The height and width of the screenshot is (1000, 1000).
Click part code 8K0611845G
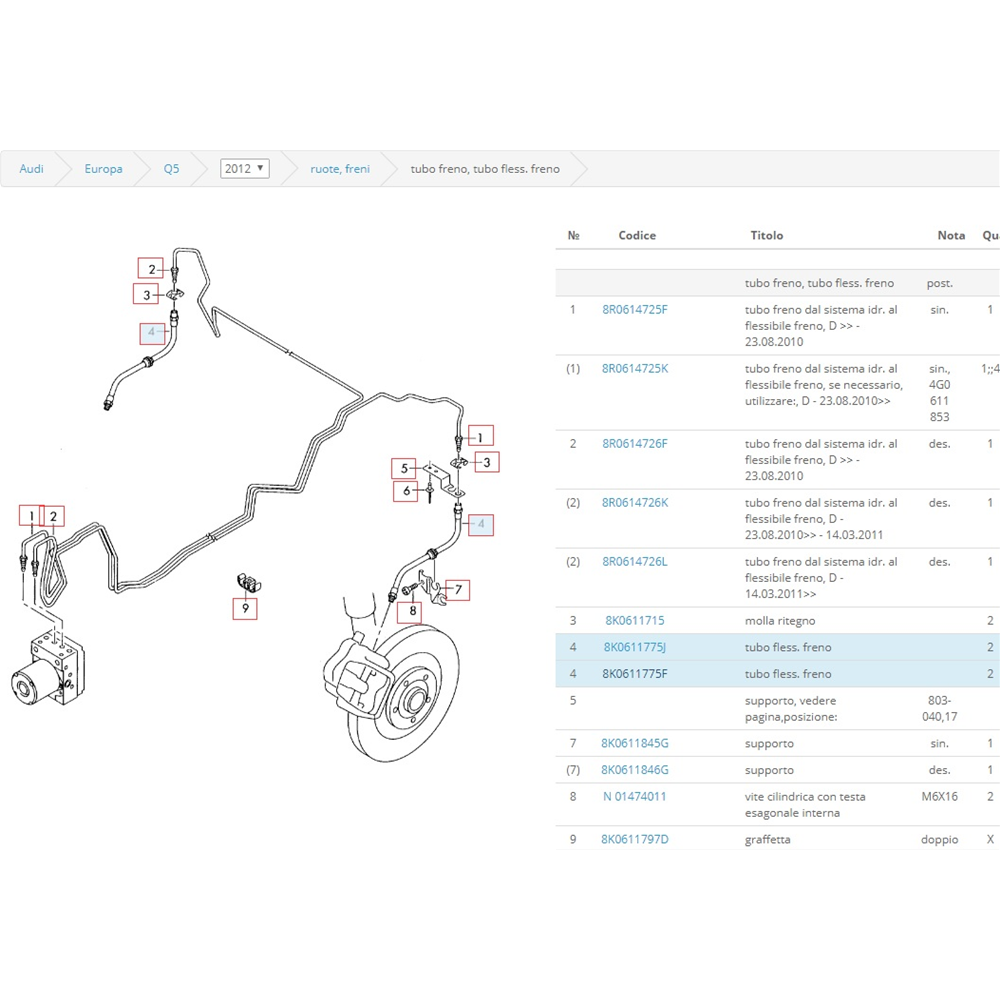click(x=634, y=744)
